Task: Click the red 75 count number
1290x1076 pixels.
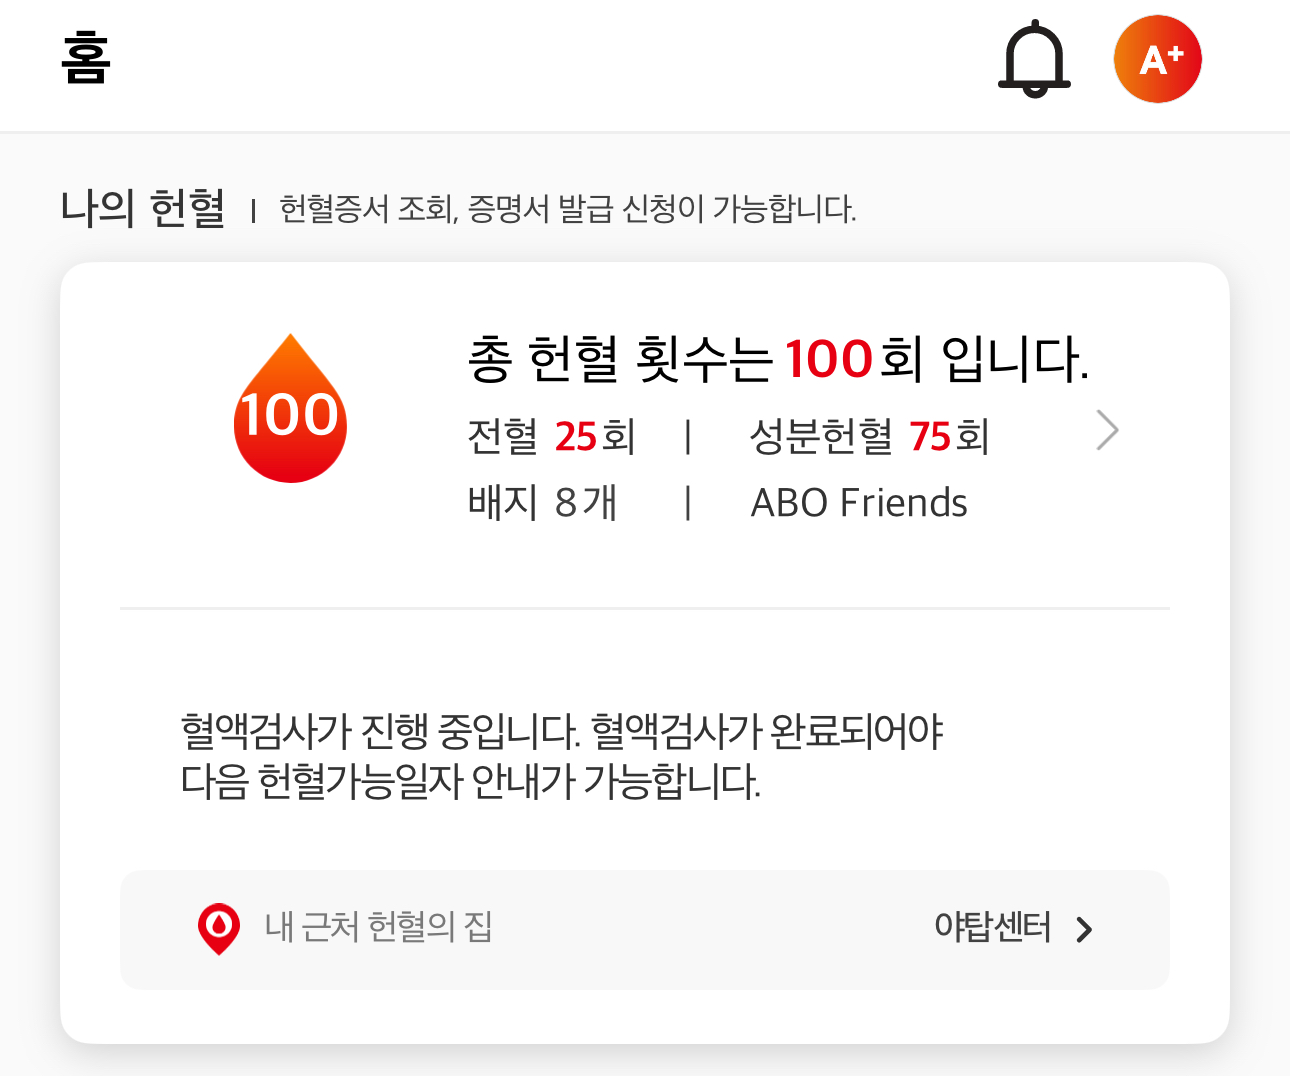Action: click(929, 437)
